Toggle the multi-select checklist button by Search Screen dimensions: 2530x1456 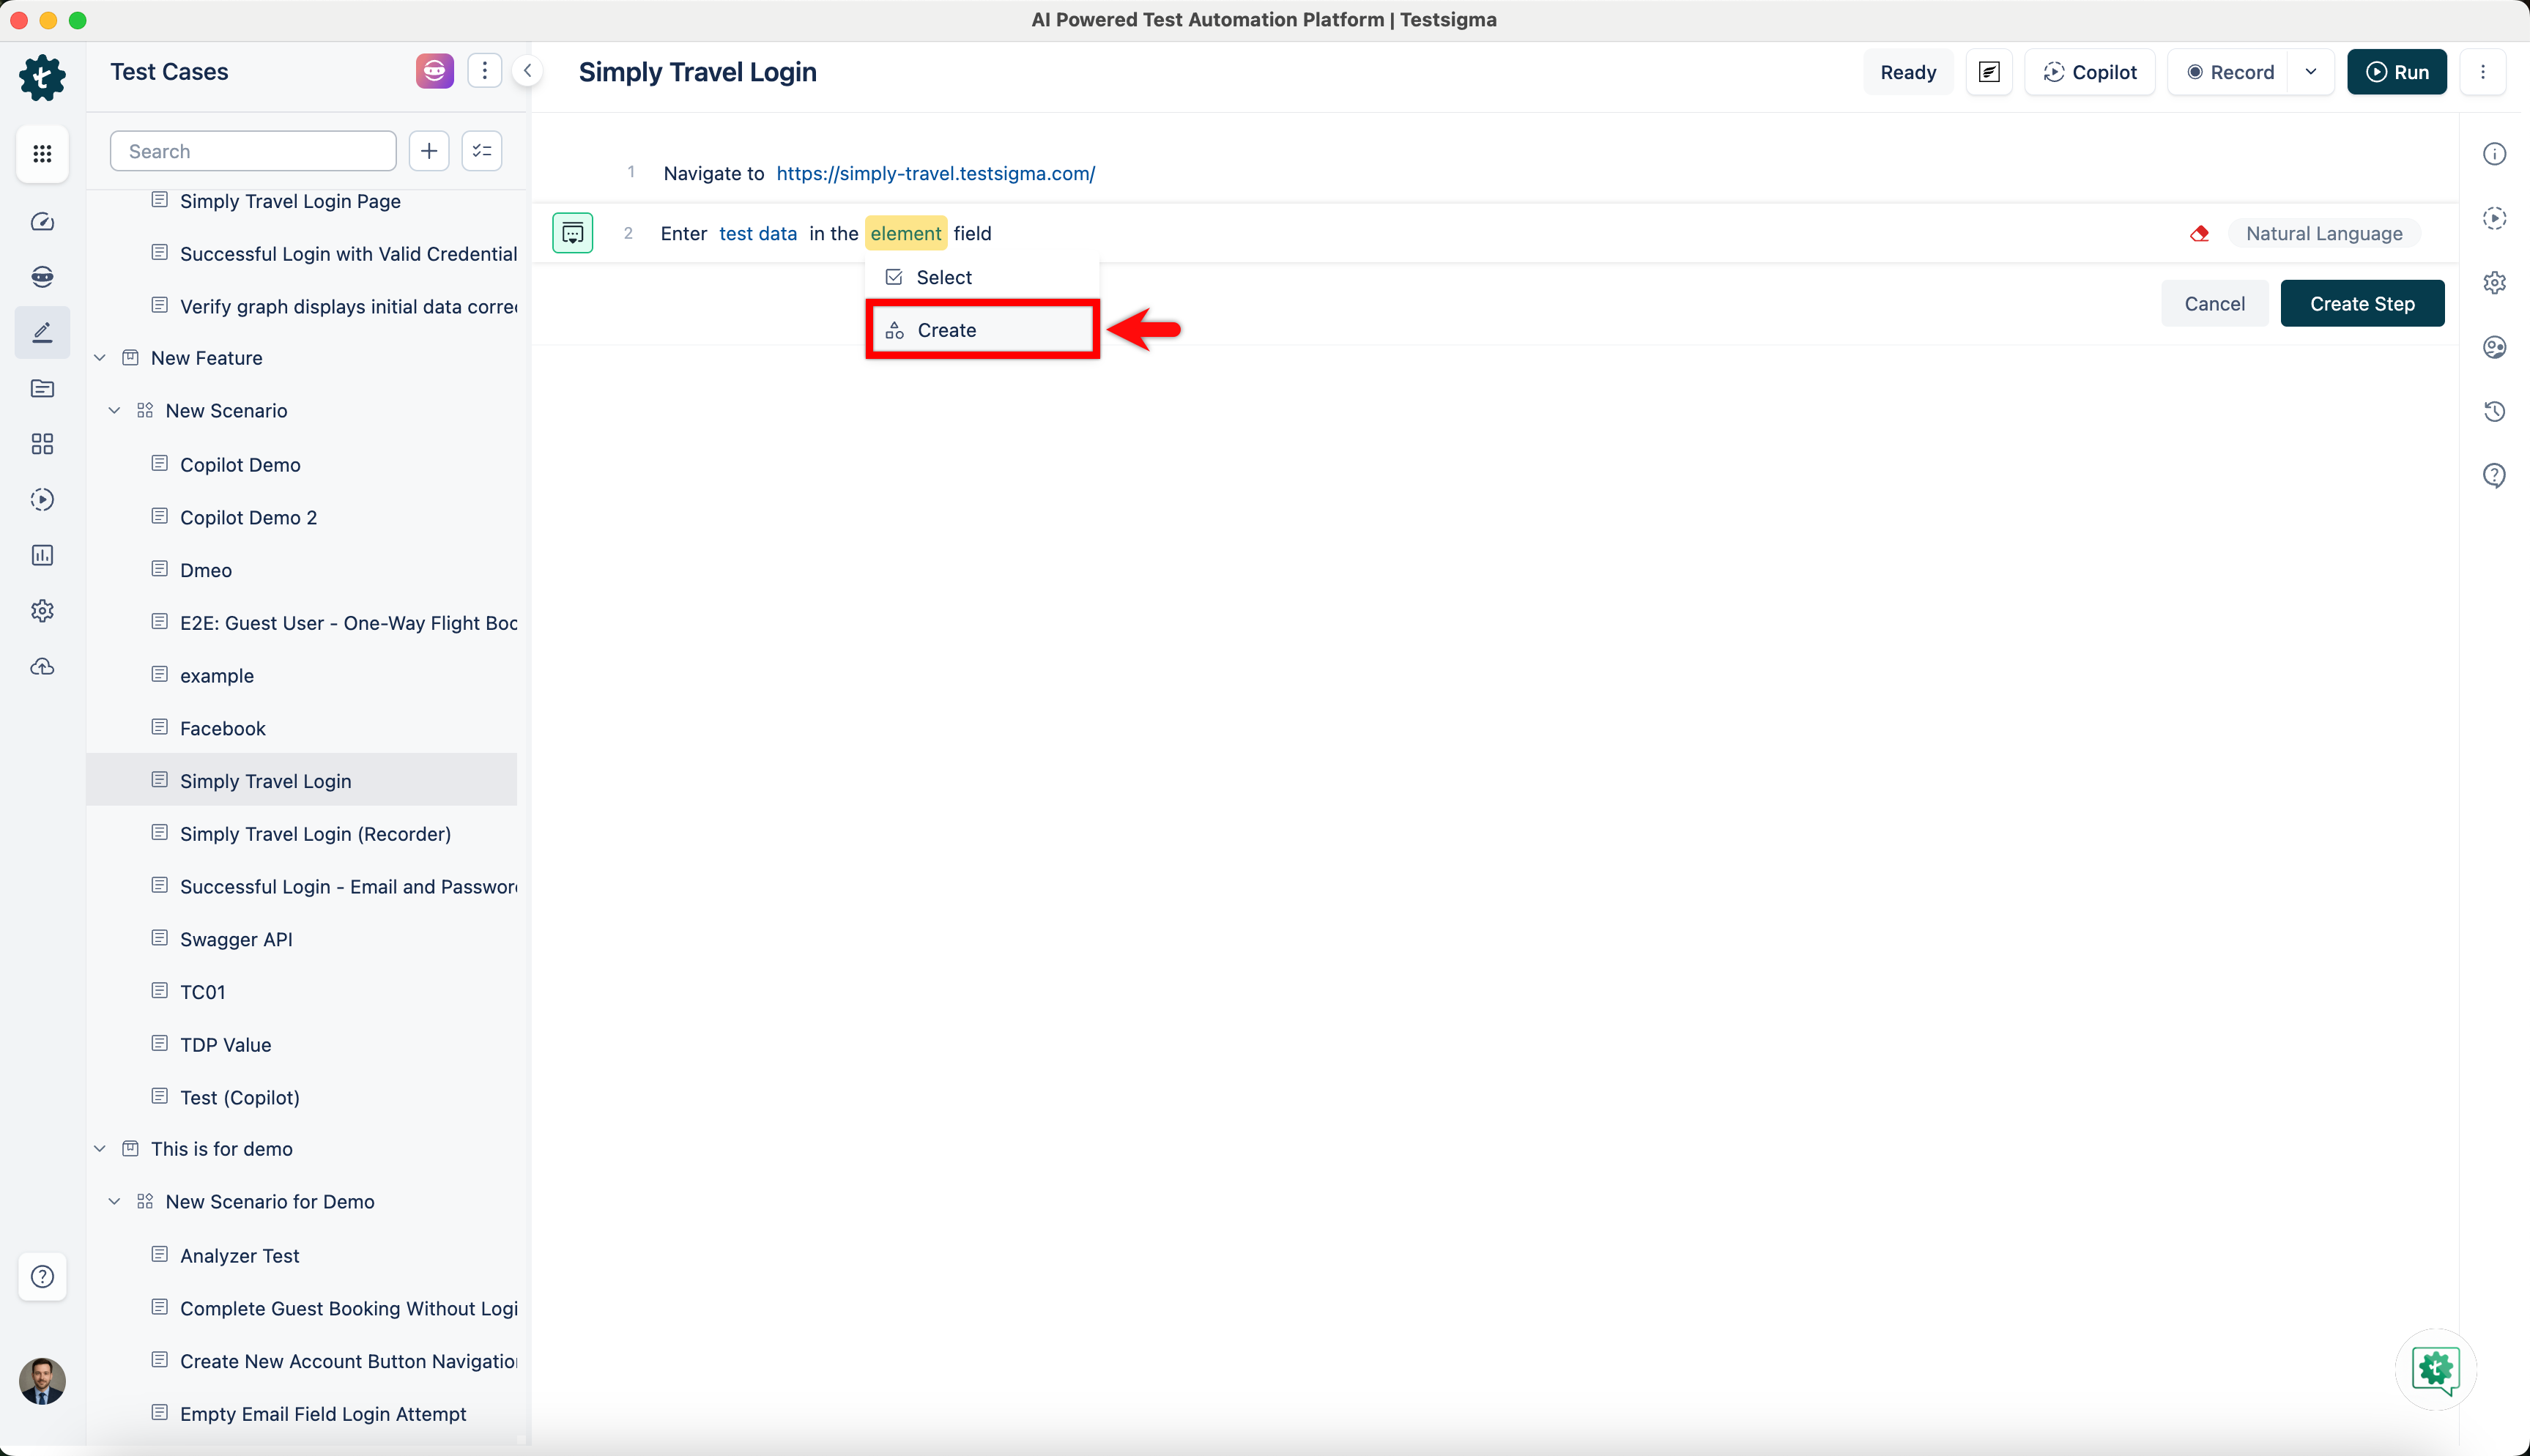click(x=482, y=151)
